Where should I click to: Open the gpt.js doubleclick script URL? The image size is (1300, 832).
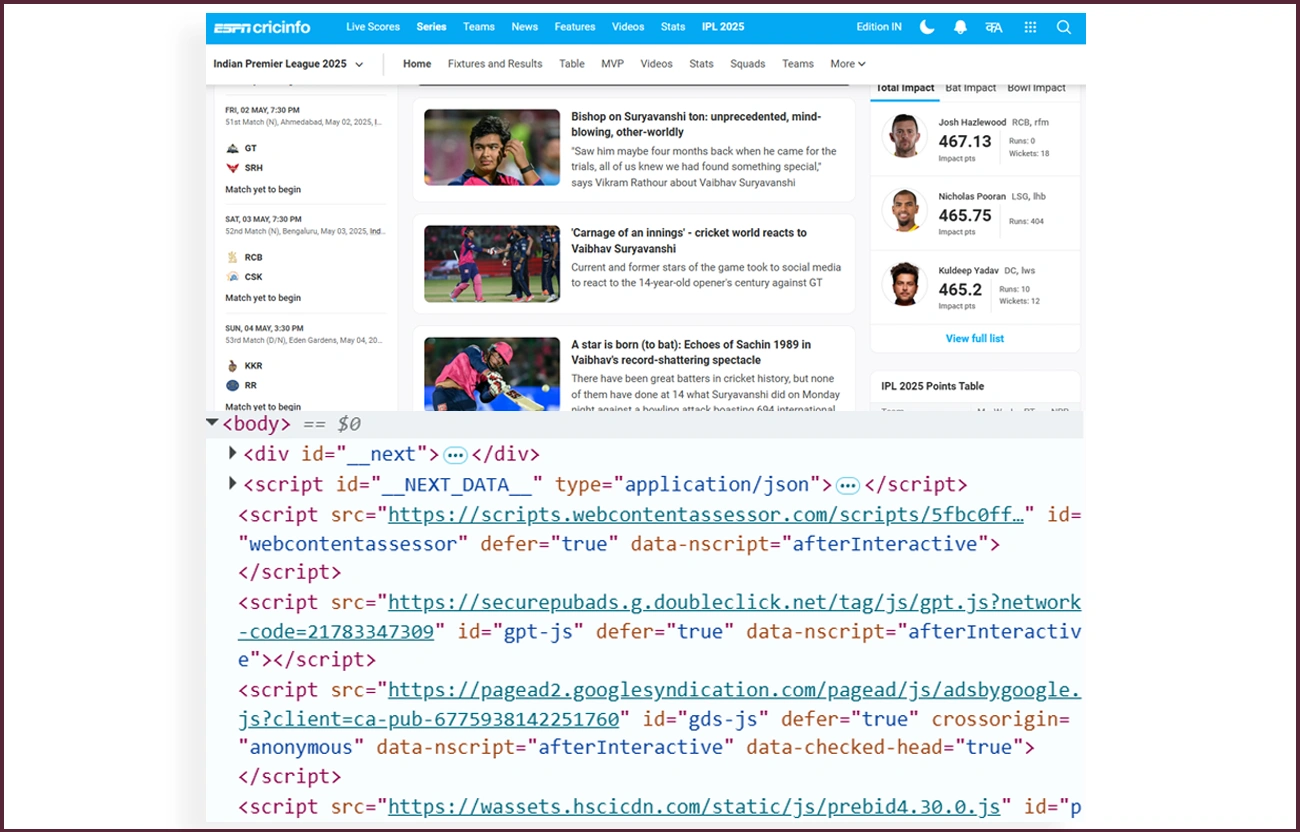coord(733,602)
